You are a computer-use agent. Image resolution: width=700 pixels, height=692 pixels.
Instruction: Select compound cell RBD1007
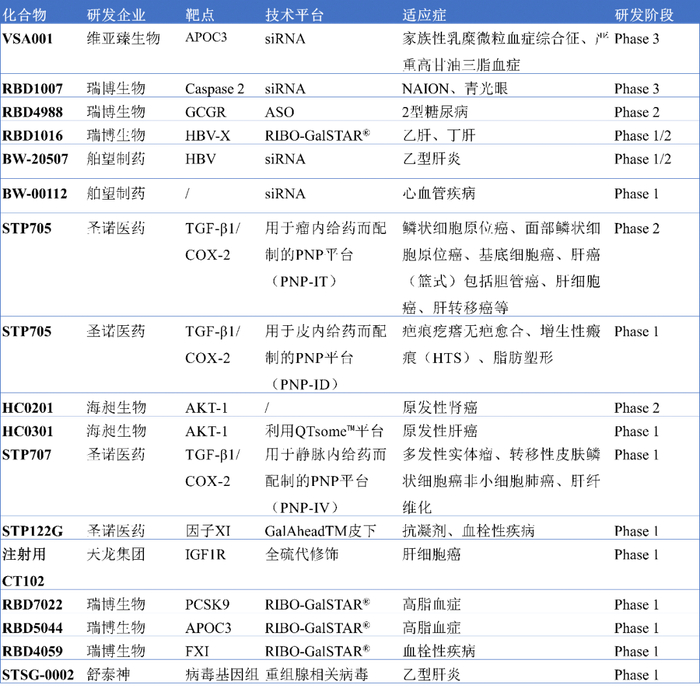32,88
